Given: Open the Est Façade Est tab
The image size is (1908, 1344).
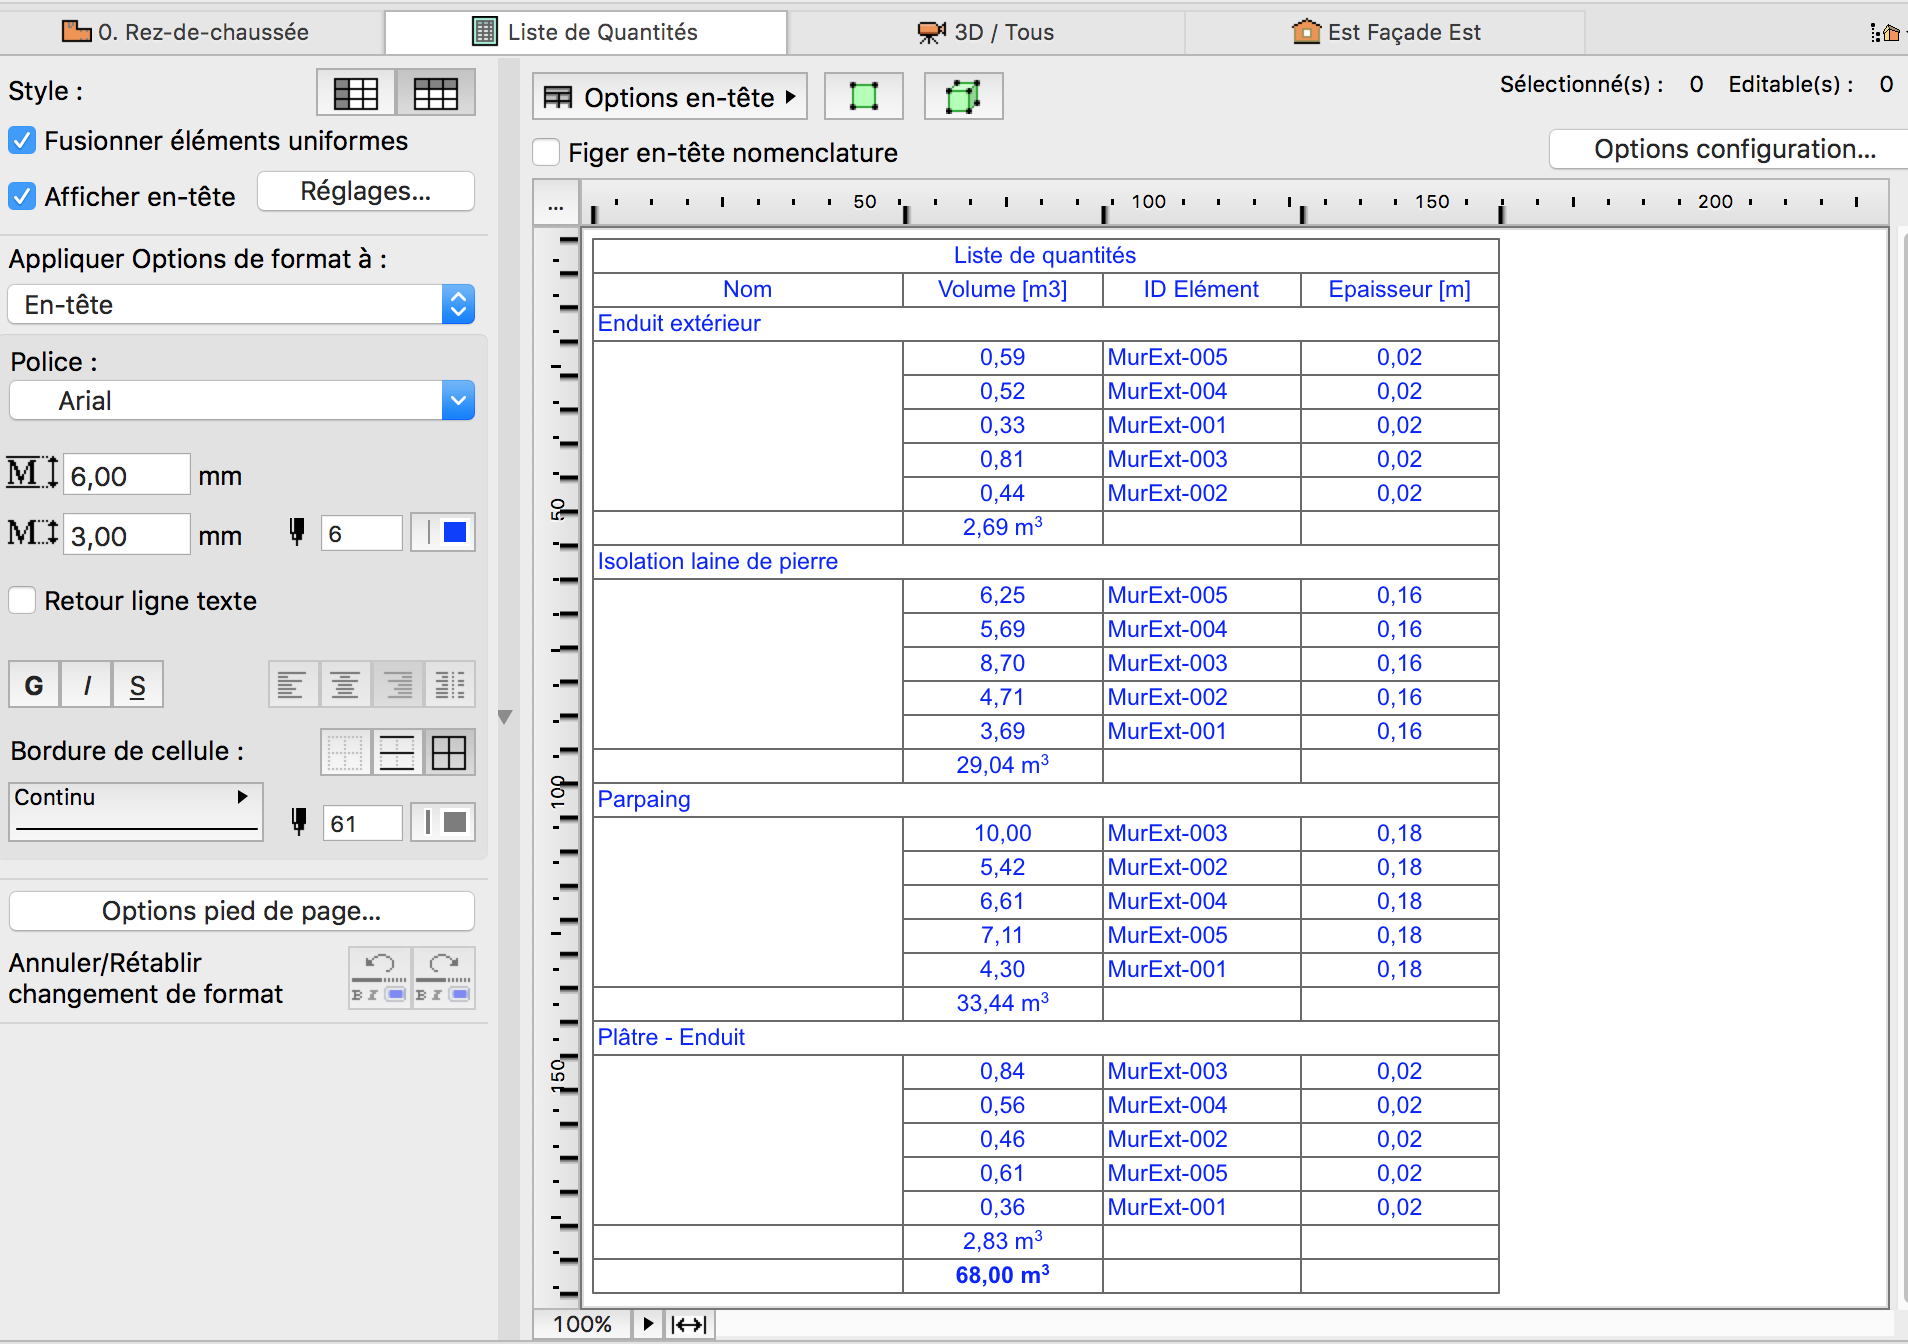Looking at the screenshot, I should pyautogui.click(x=1386, y=32).
